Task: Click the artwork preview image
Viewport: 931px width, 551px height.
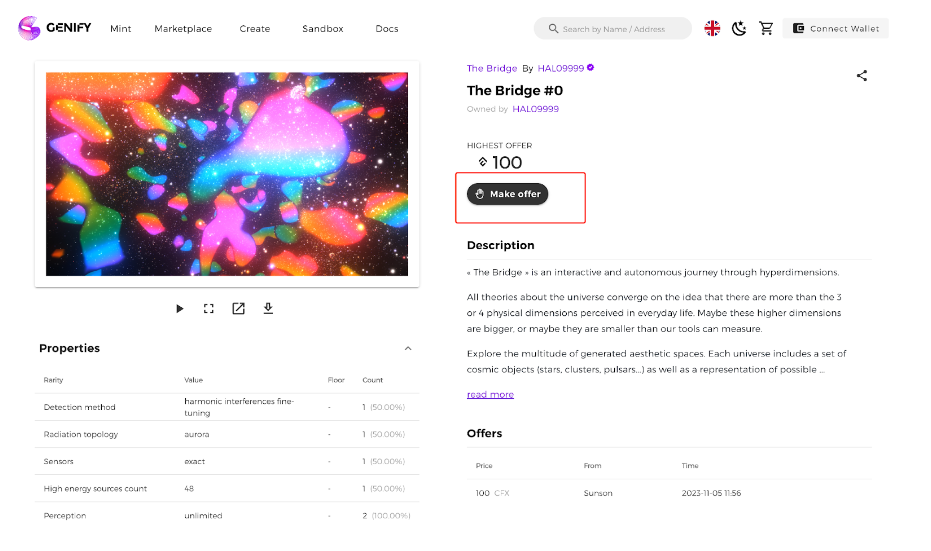Action: (227, 174)
